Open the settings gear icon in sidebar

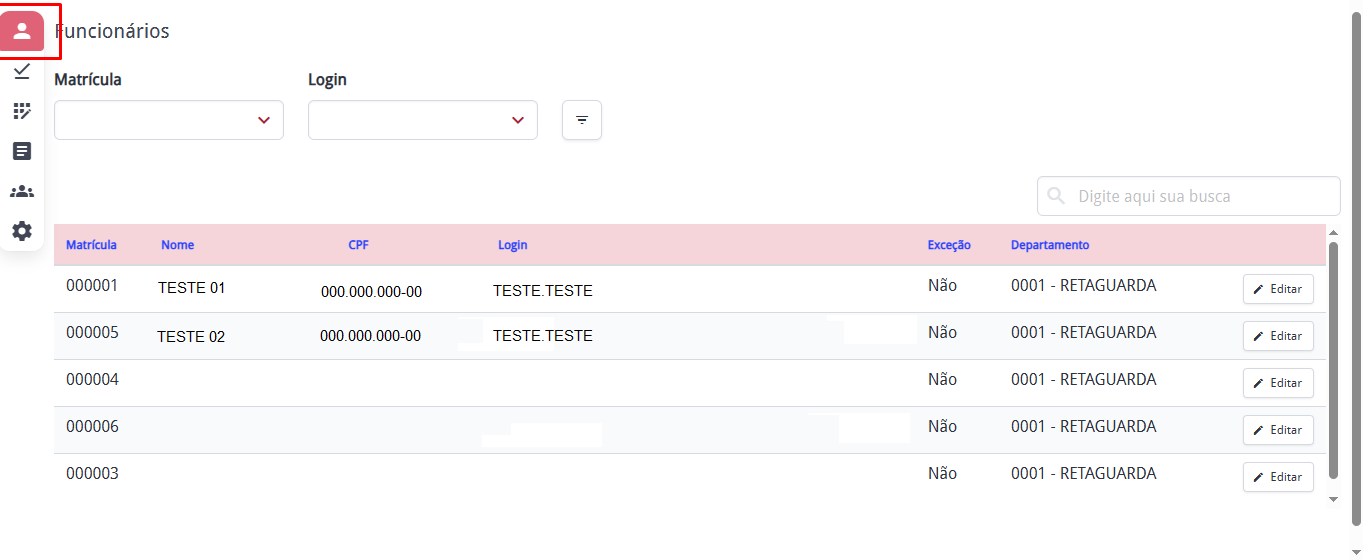[22, 231]
